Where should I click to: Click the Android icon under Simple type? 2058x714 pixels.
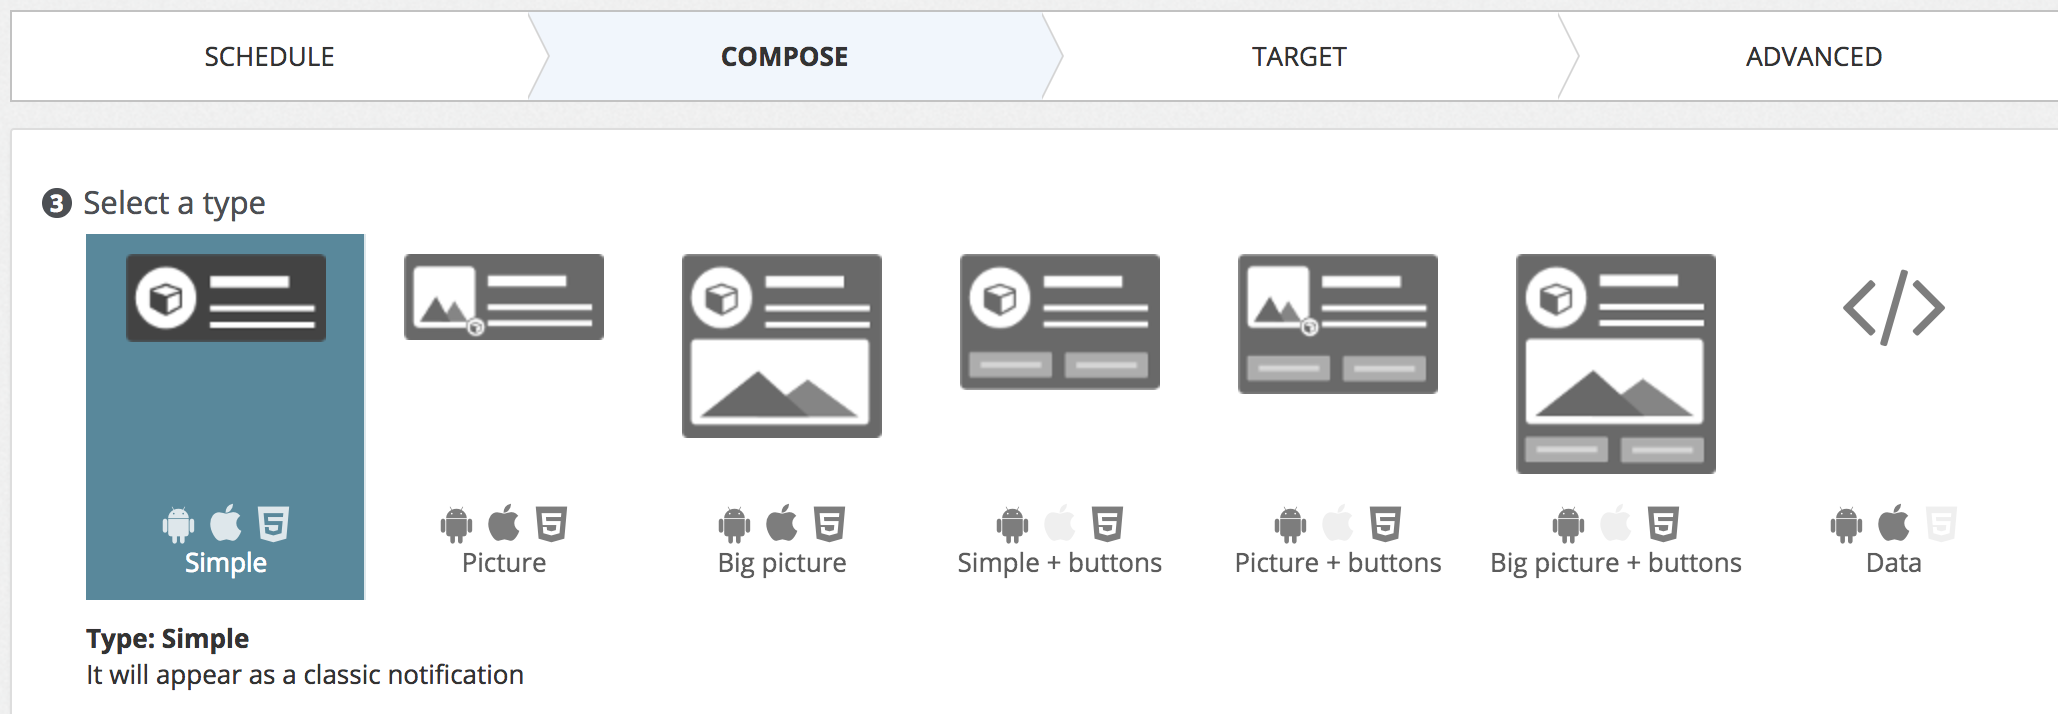pos(178,520)
